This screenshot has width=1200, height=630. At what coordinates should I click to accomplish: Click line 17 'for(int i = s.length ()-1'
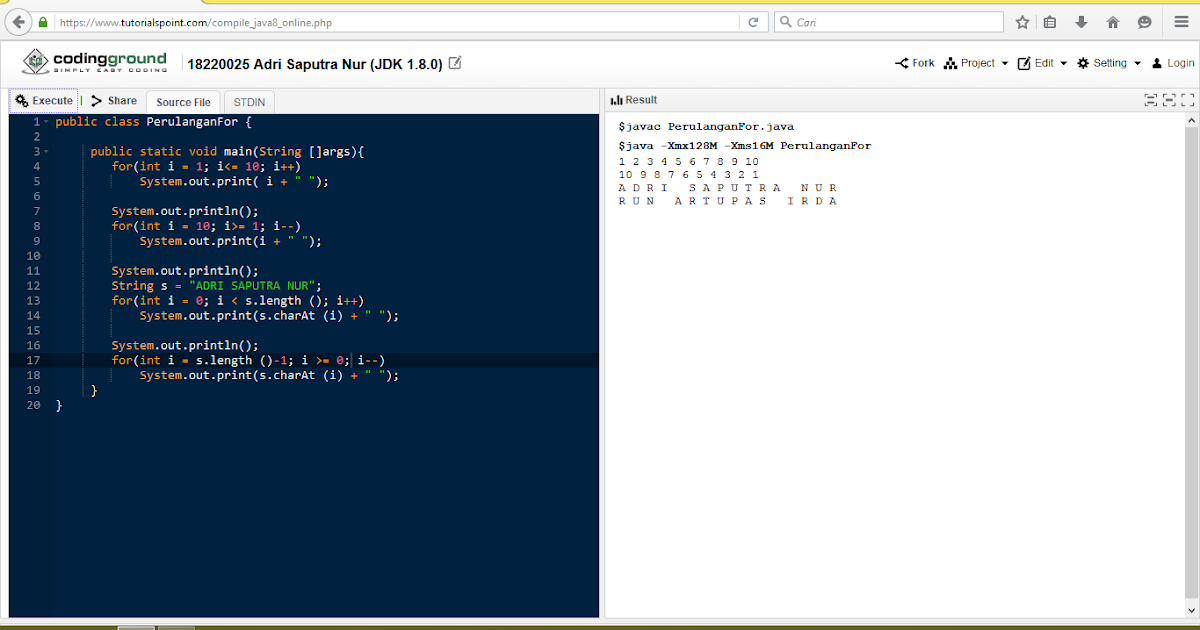(x=248, y=360)
